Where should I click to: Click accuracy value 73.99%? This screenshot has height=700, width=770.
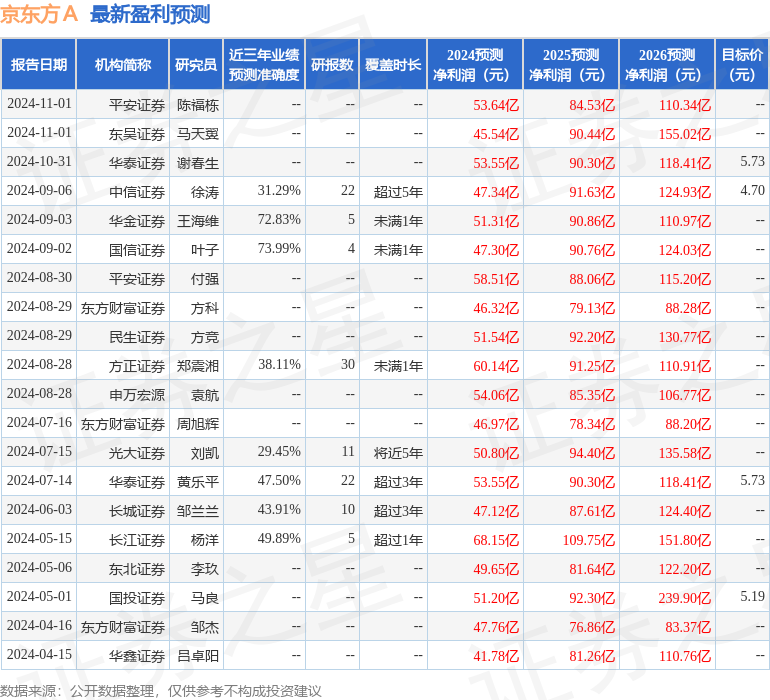pos(279,249)
